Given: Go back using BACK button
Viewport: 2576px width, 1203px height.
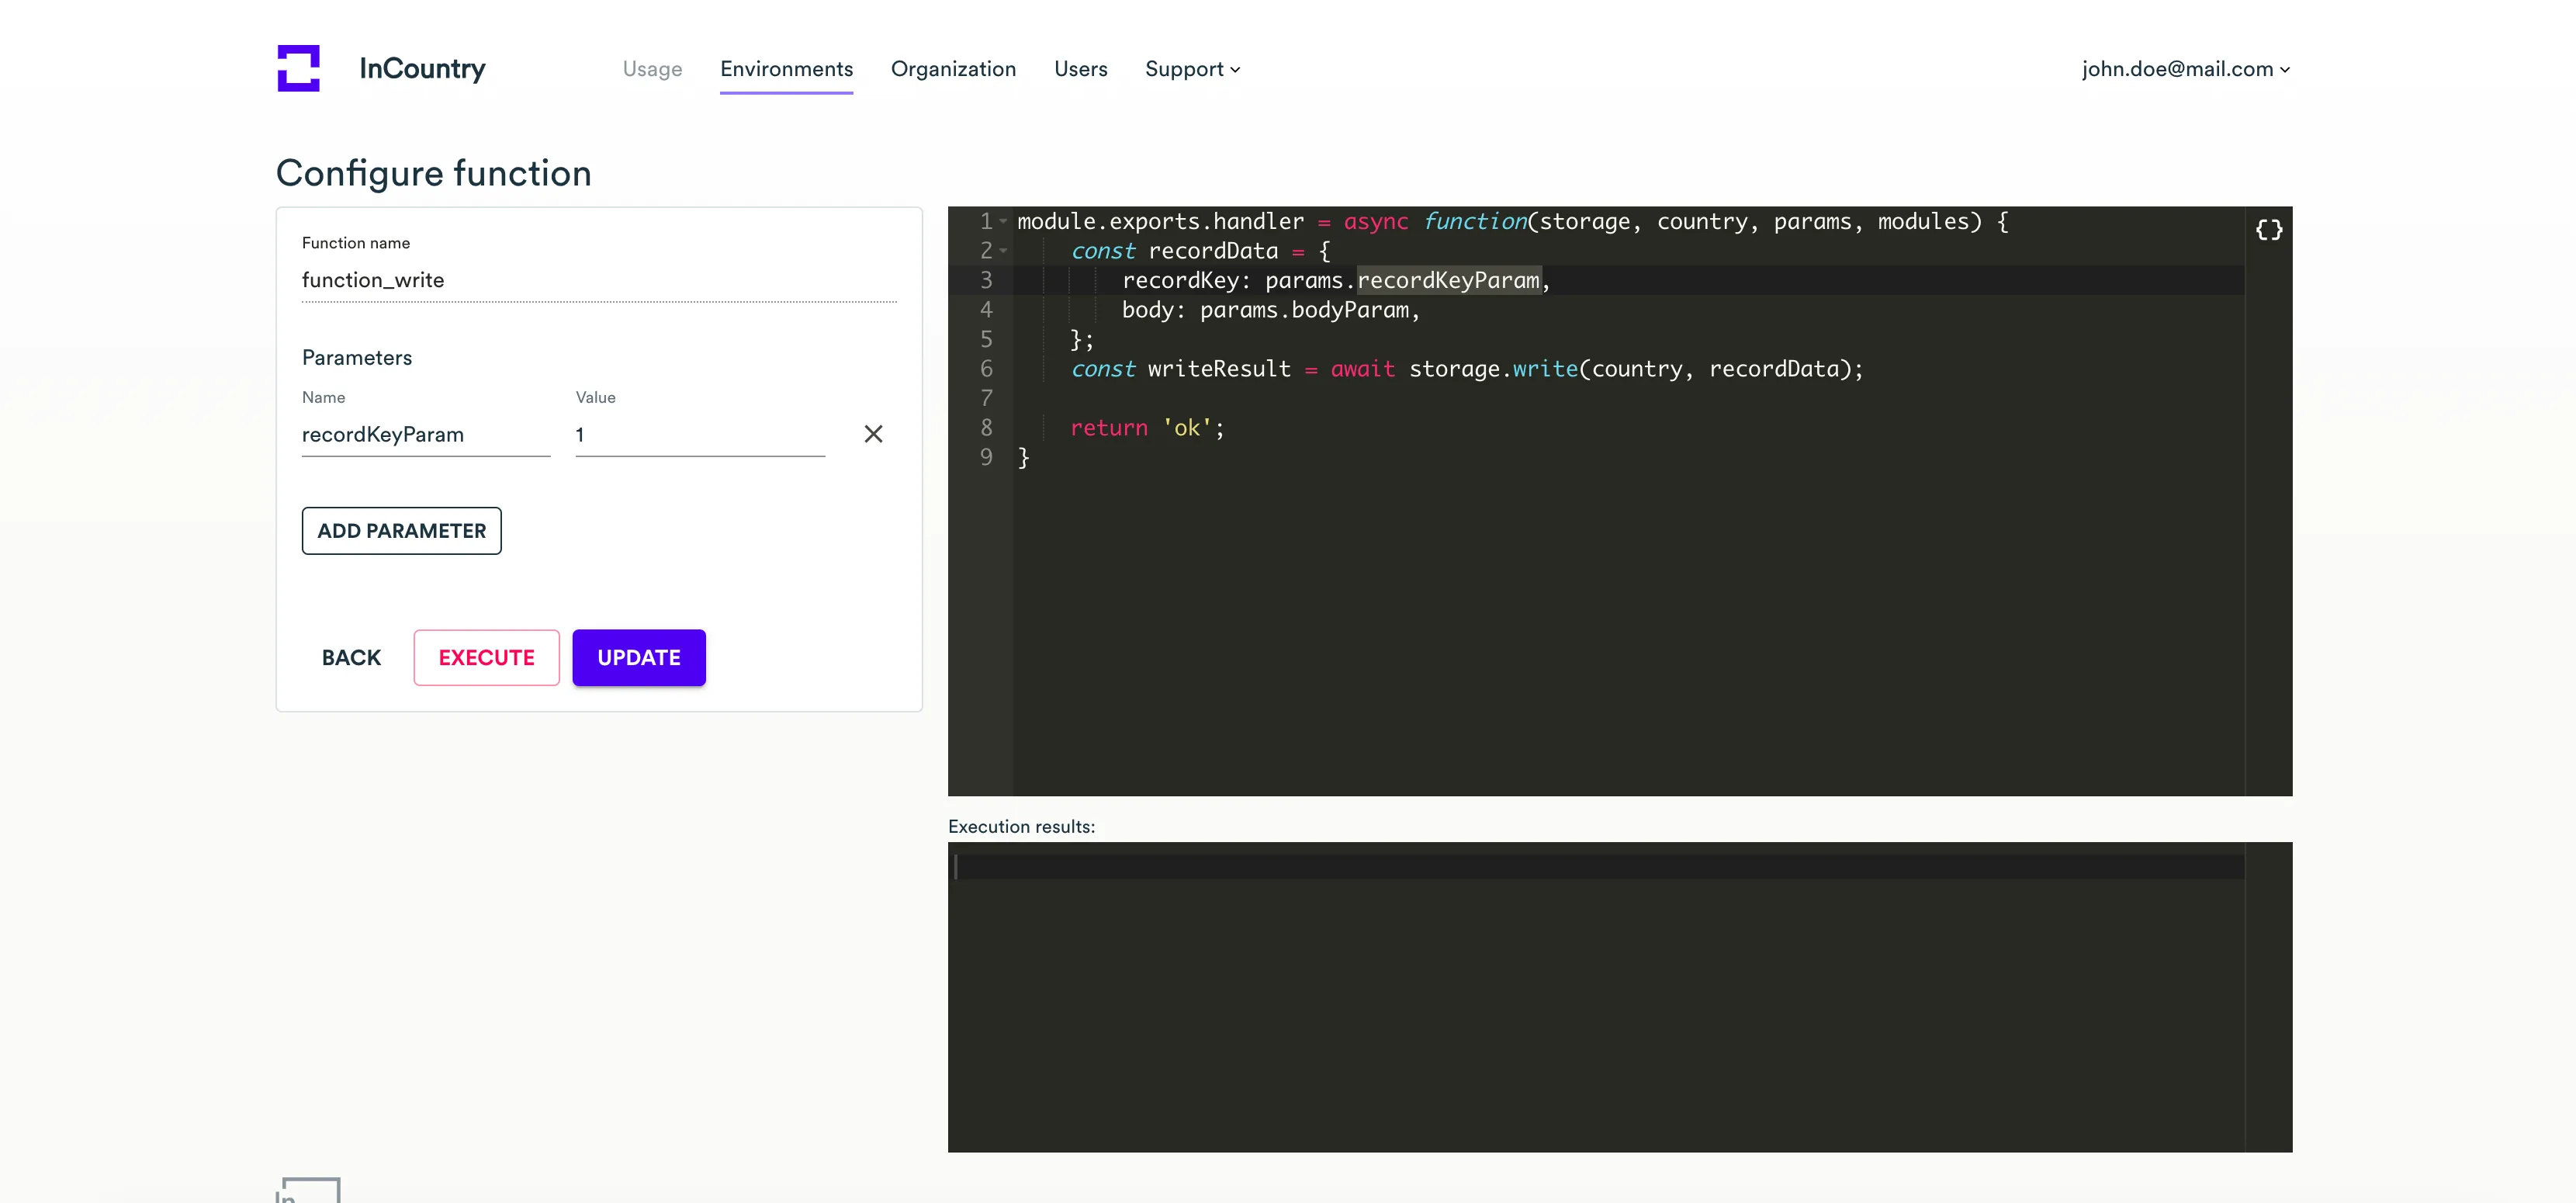Looking at the screenshot, I should 351,657.
